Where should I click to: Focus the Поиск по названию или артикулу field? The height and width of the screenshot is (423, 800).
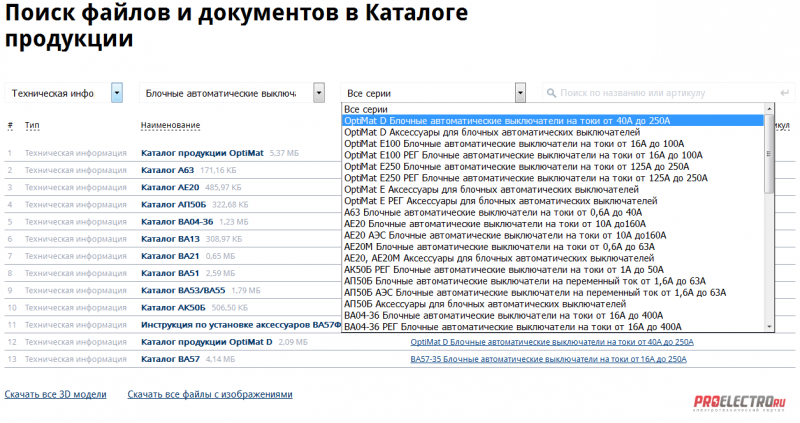pos(668,93)
